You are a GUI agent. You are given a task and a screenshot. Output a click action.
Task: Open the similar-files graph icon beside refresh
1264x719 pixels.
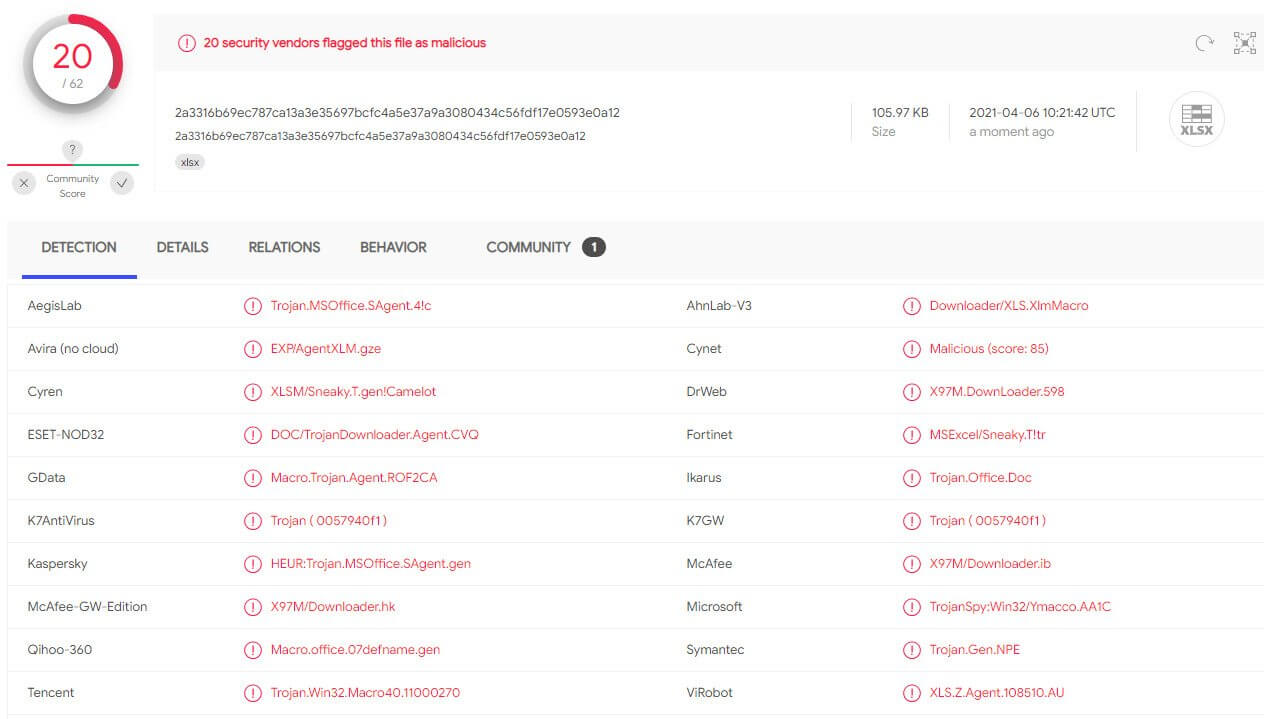point(1245,43)
